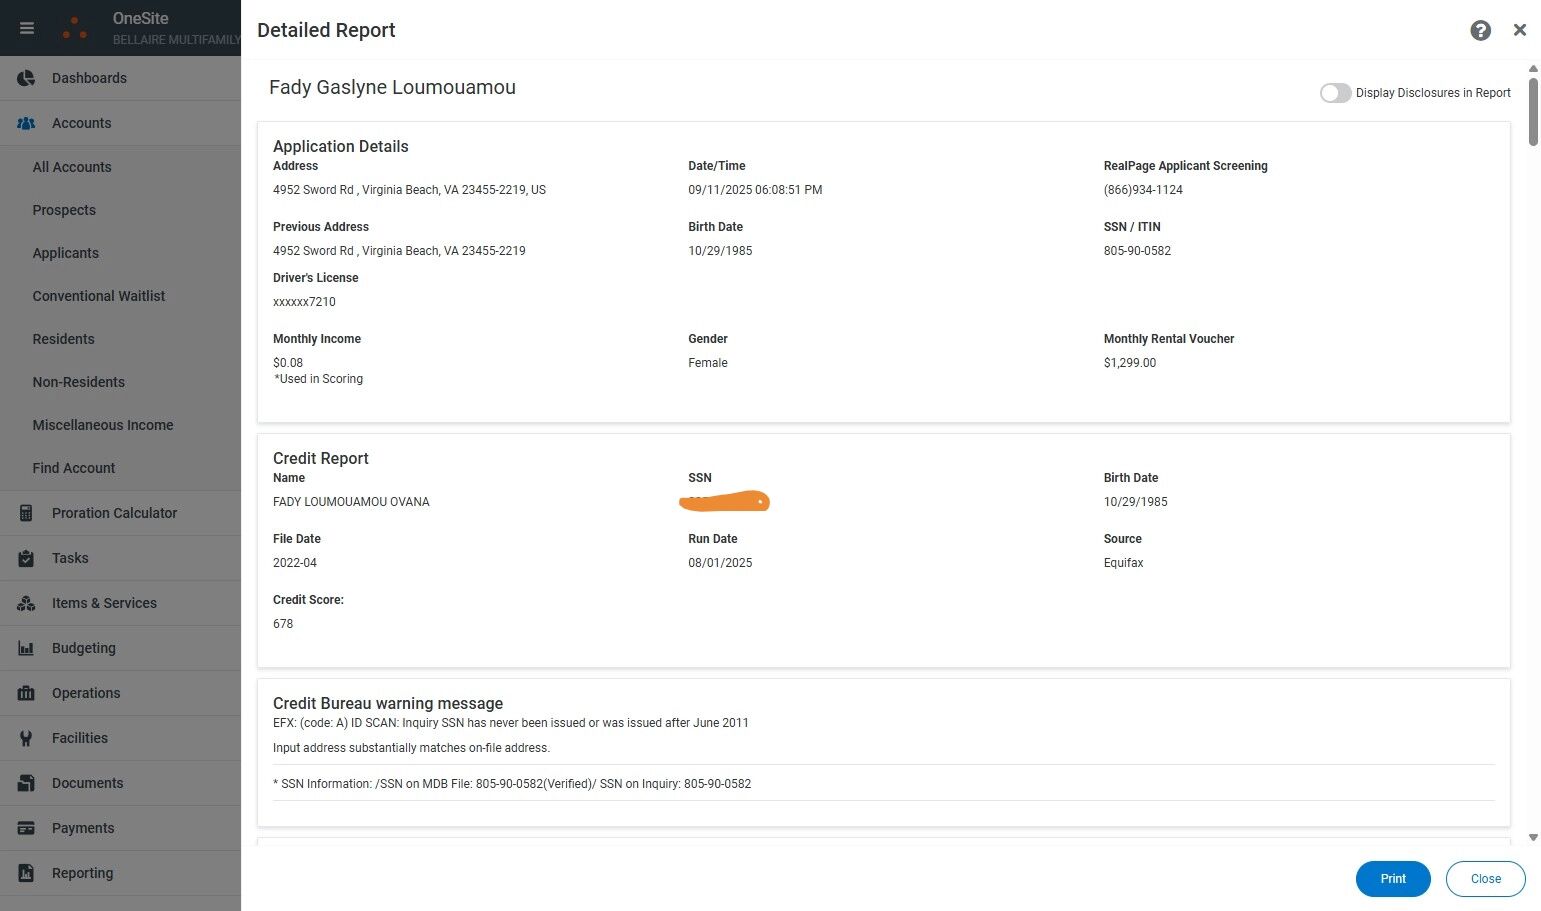Viewport: 1541px width, 911px height.
Task: Expand the Reporting menu section
Action: pos(82,873)
